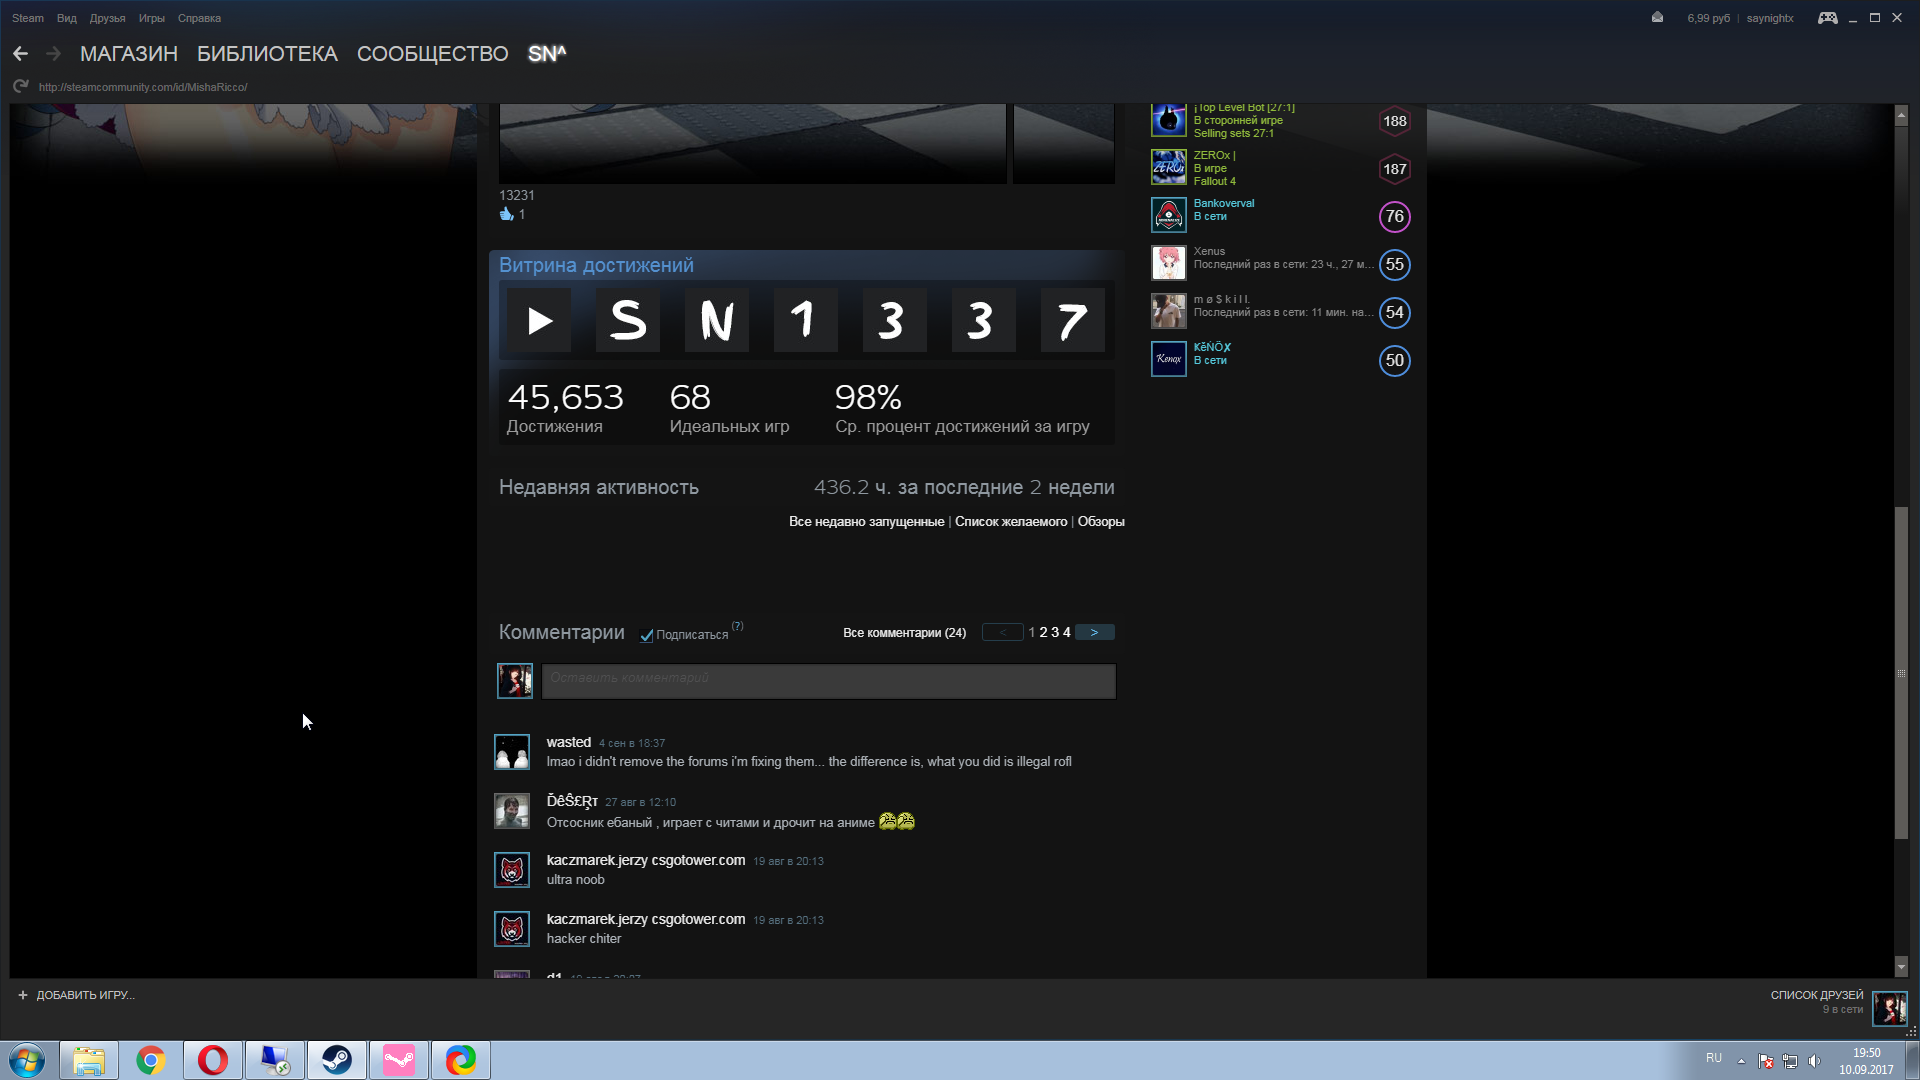Open the Windows Start menu
Image resolution: width=1920 pixels, height=1080 pixels.
click(27, 1060)
